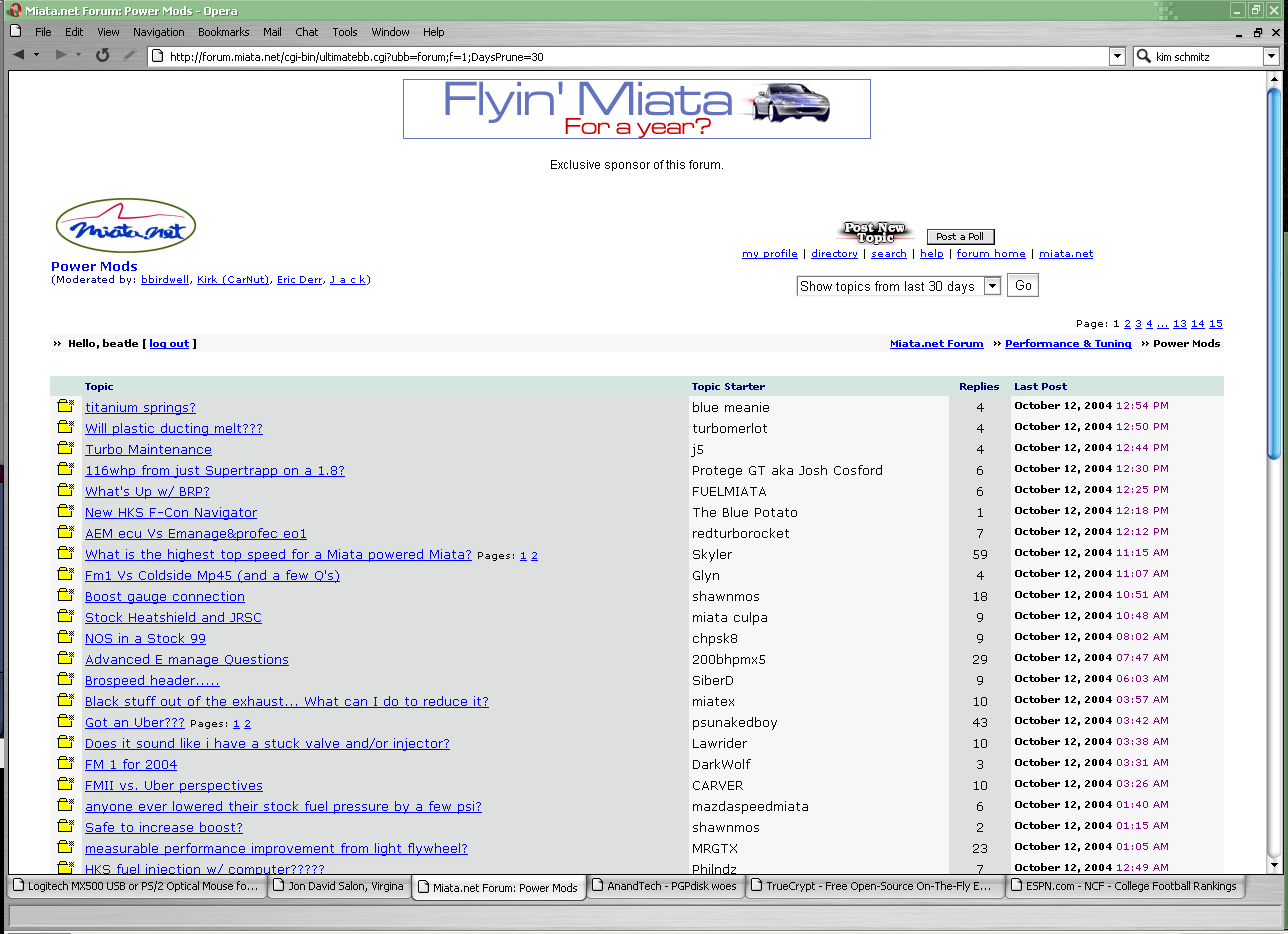Viewport: 1288px width, 934px height.
Task: Click the Flyin' Miata sponsor banner
Action: coord(637,109)
